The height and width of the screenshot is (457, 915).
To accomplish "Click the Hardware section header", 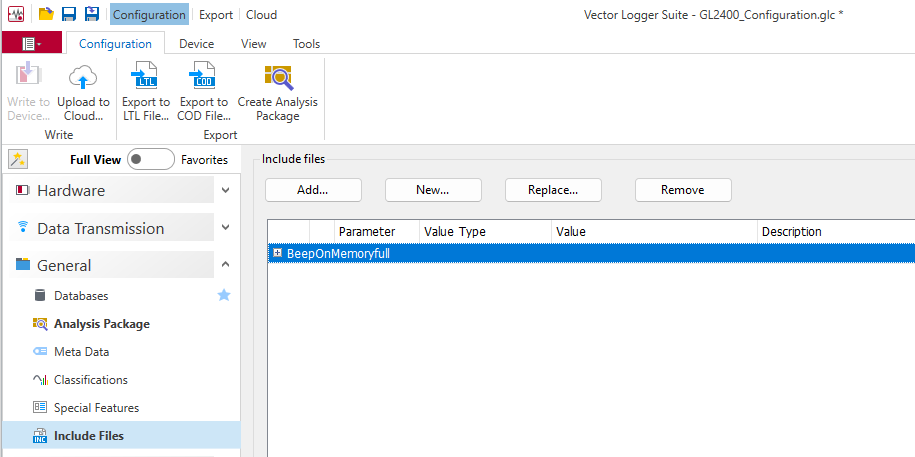I will click(x=112, y=190).
